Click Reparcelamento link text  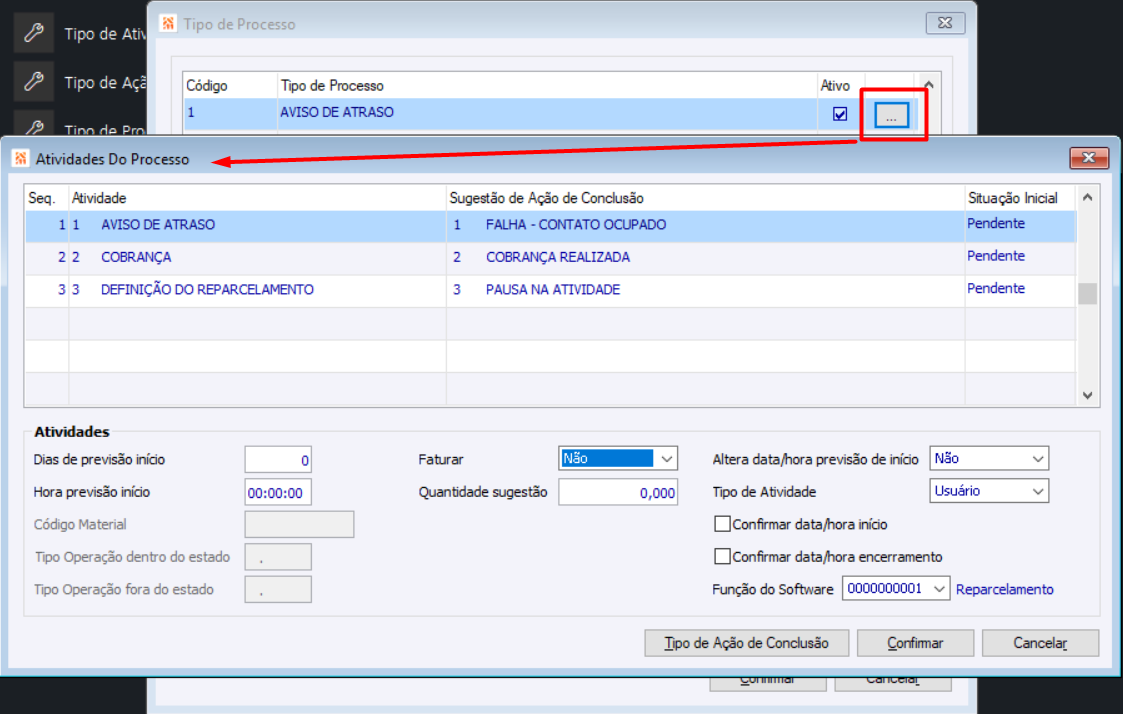pyautogui.click(x=1004, y=589)
